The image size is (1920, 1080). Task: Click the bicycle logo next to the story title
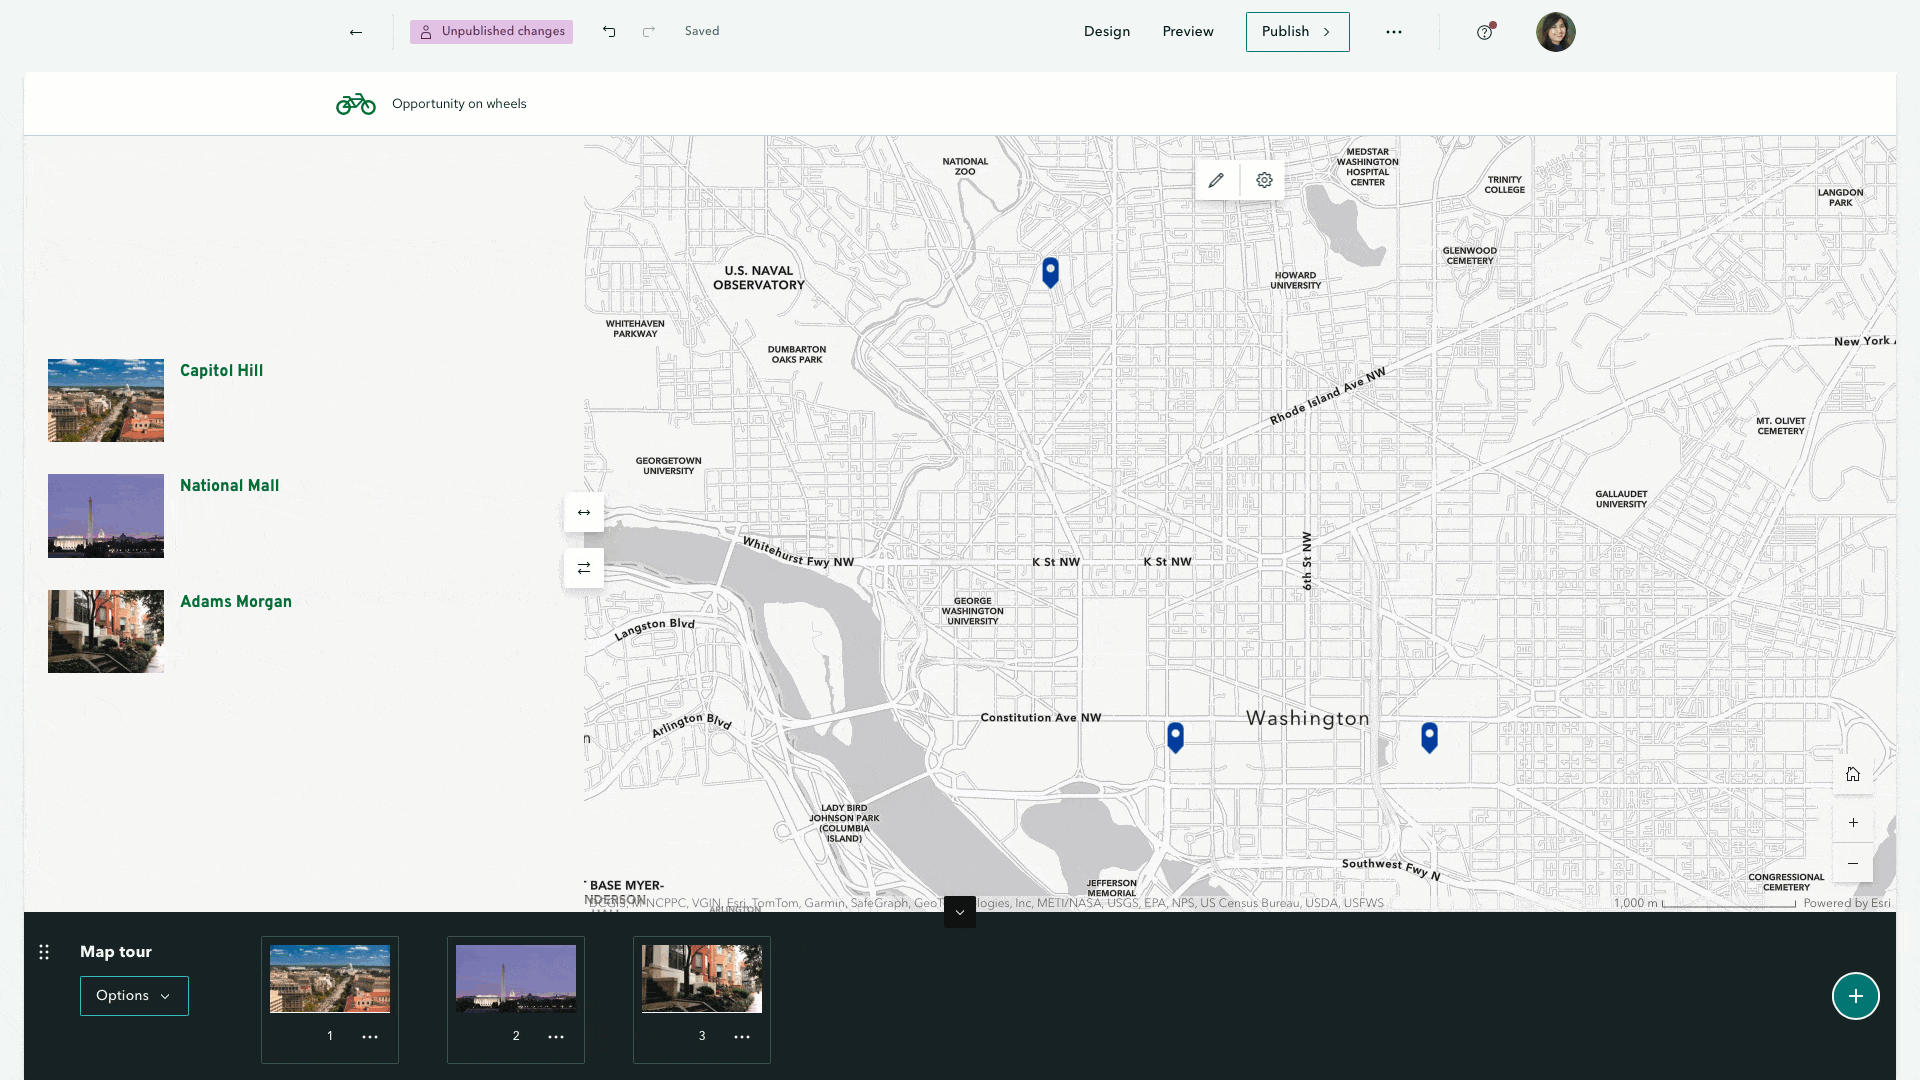pos(355,103)
